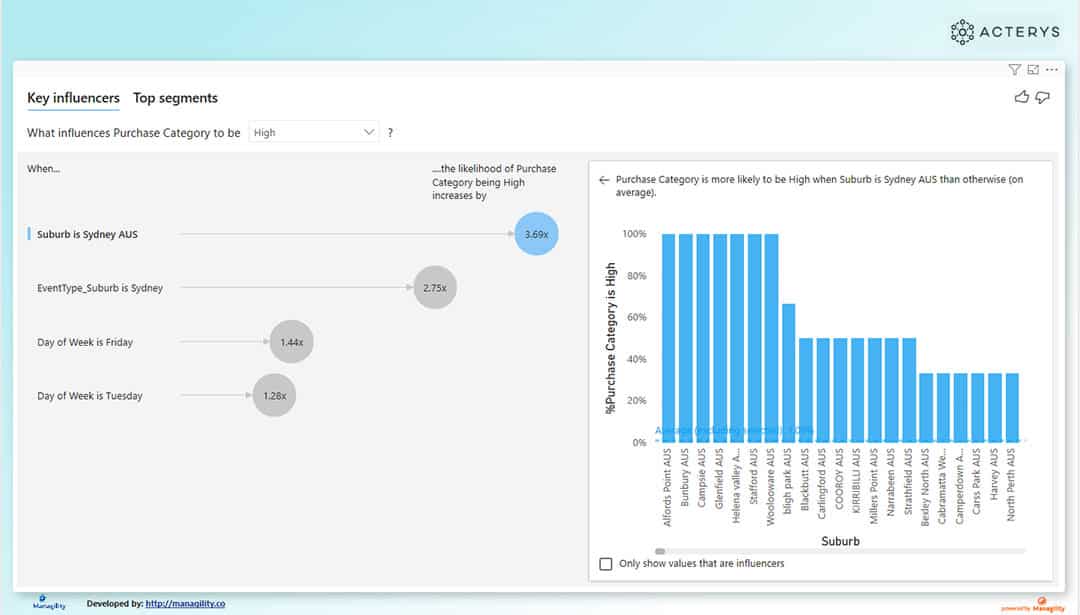1080x615 pixels.
Task: Click the back arrow in the chart panel
Action: pyautogui.click(x=604, y=180)
